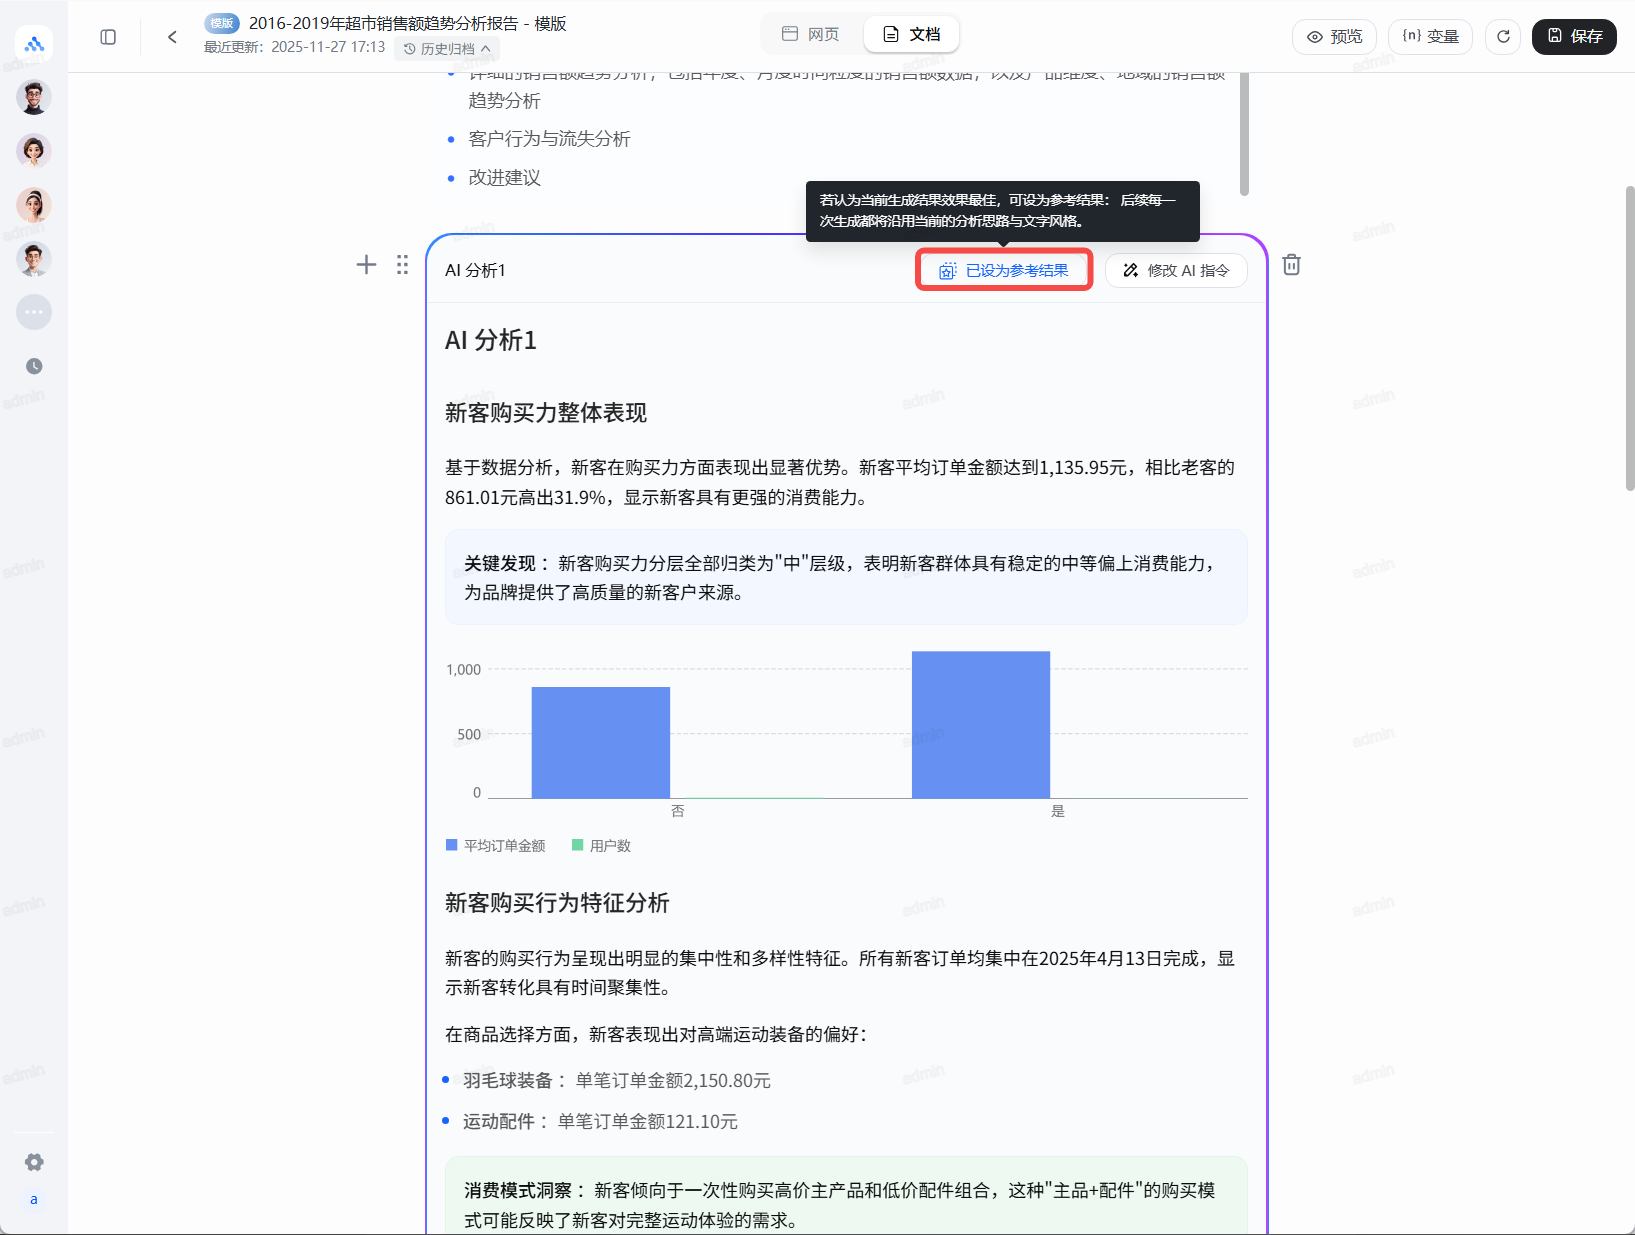
Task: Click the blue bar for 是 category
Action: click(x=980, y=725)
